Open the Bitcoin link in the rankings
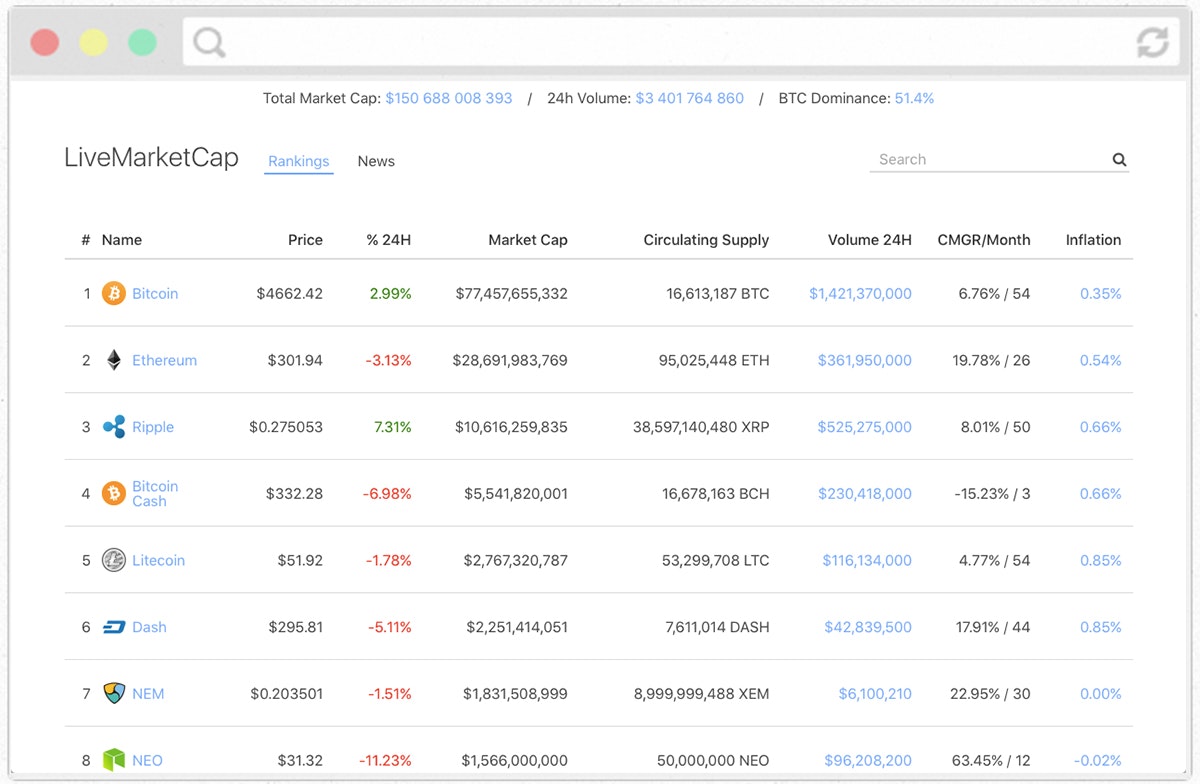This screenshot has width=1200, height=784. click(154, 293)
